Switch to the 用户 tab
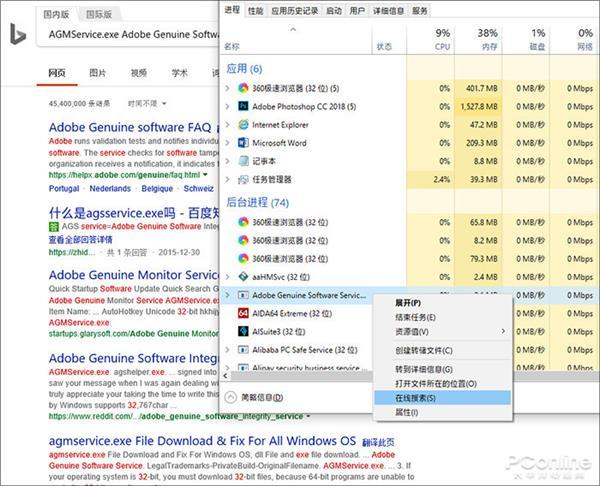This screenshot has height=486, width=600. [x=357, y=11]
